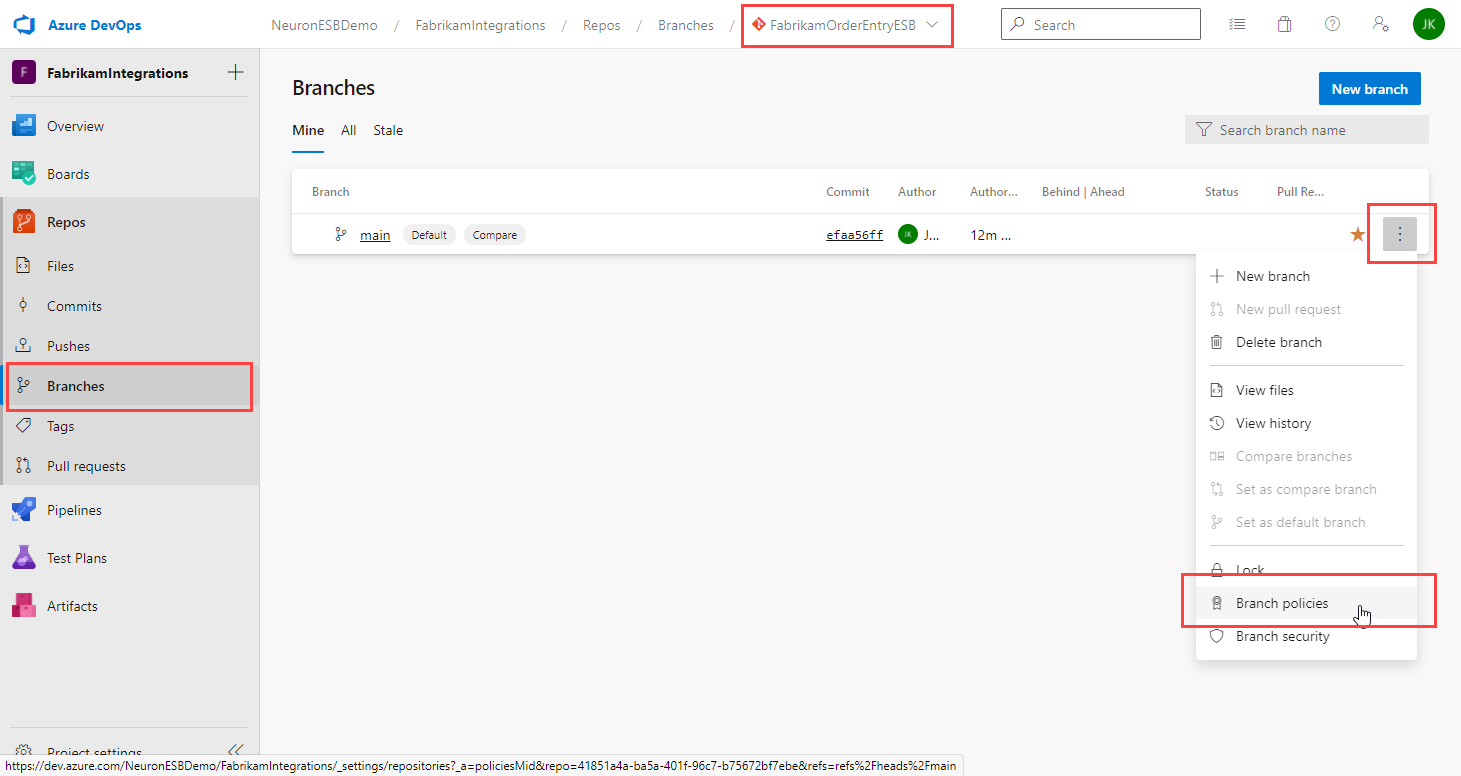Select View history in the context menu
The image size is (1461, 776).
tap(1306, 423)
